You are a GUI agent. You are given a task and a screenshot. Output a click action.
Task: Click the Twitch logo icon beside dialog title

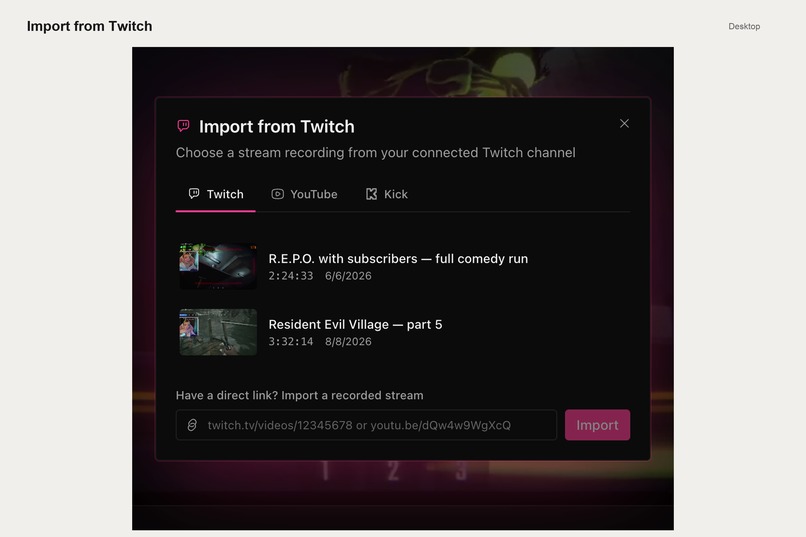pos(184,126)
